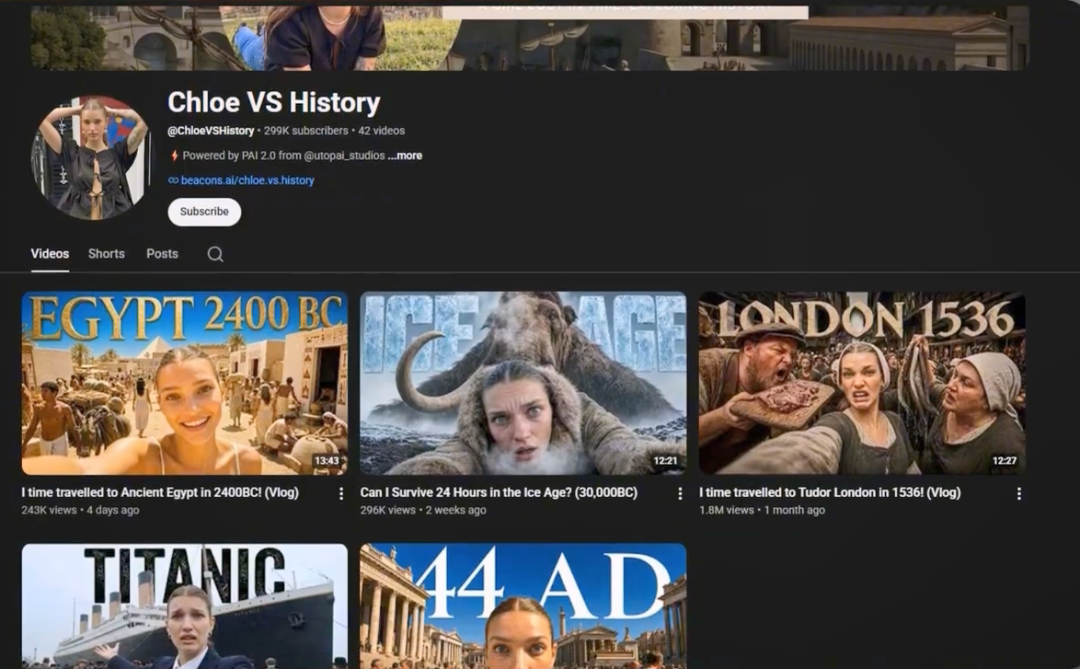Screen dimensions: 1080x669
Task: Switch to the Posts tab
Action: (162, 254)
